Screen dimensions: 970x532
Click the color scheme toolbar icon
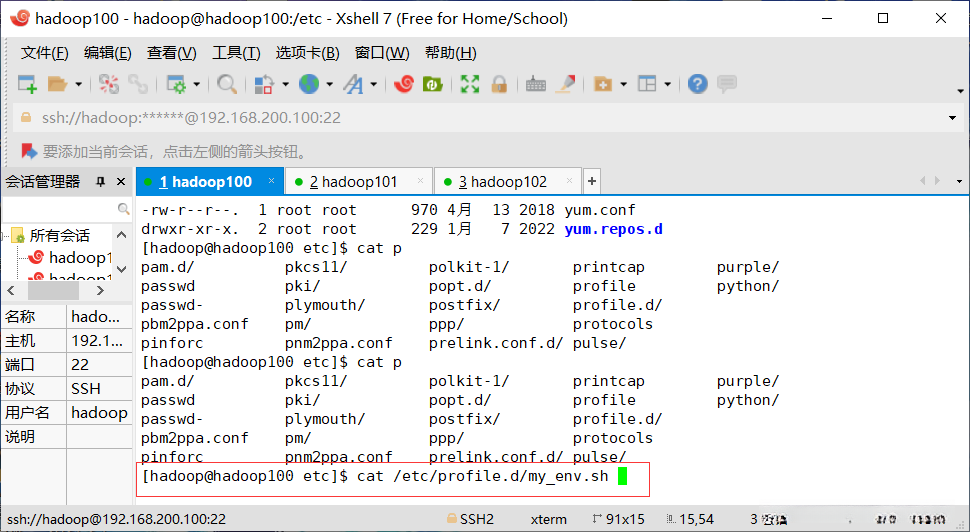[265, 84]
